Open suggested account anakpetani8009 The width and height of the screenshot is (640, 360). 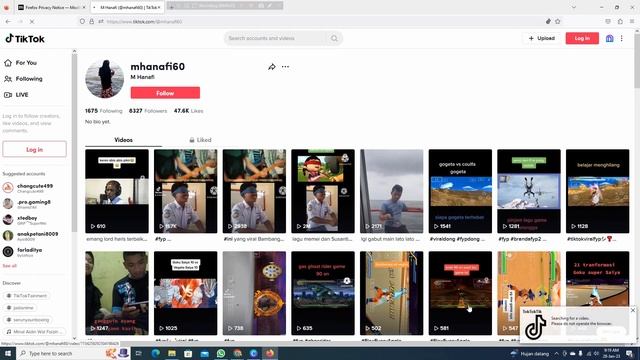pos(34,236)
